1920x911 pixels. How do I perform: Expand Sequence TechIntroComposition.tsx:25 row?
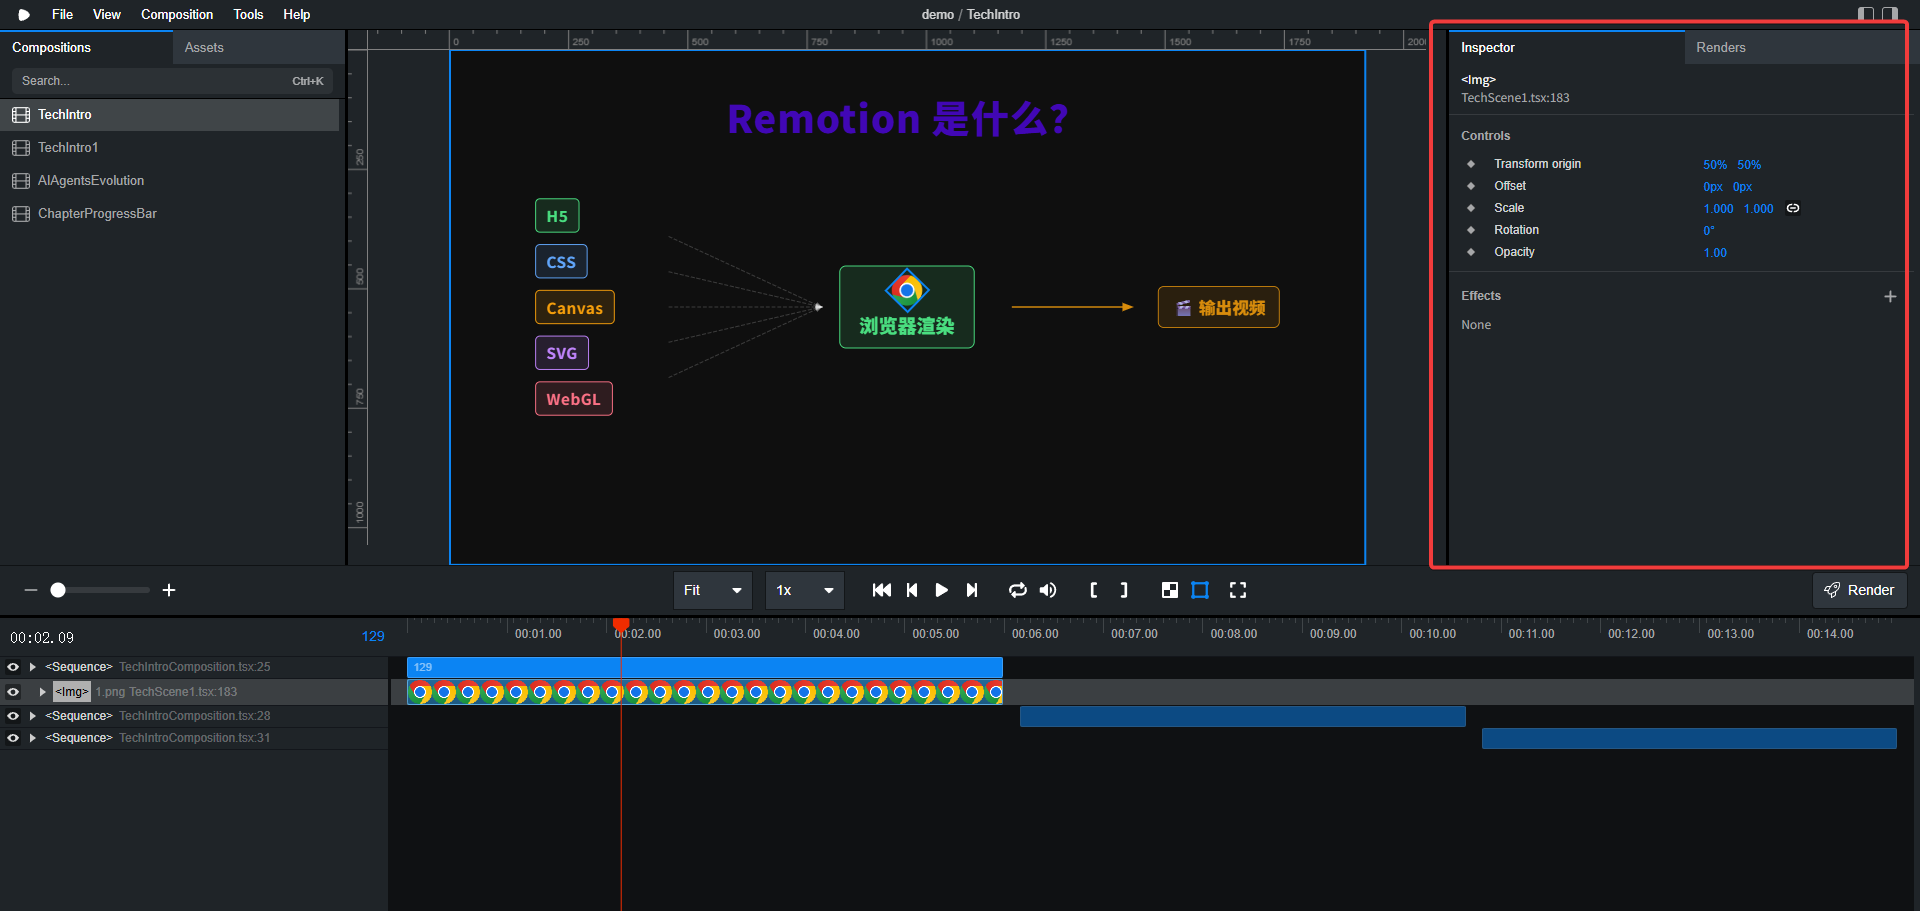pyautogui.click(x=33, y=667)
